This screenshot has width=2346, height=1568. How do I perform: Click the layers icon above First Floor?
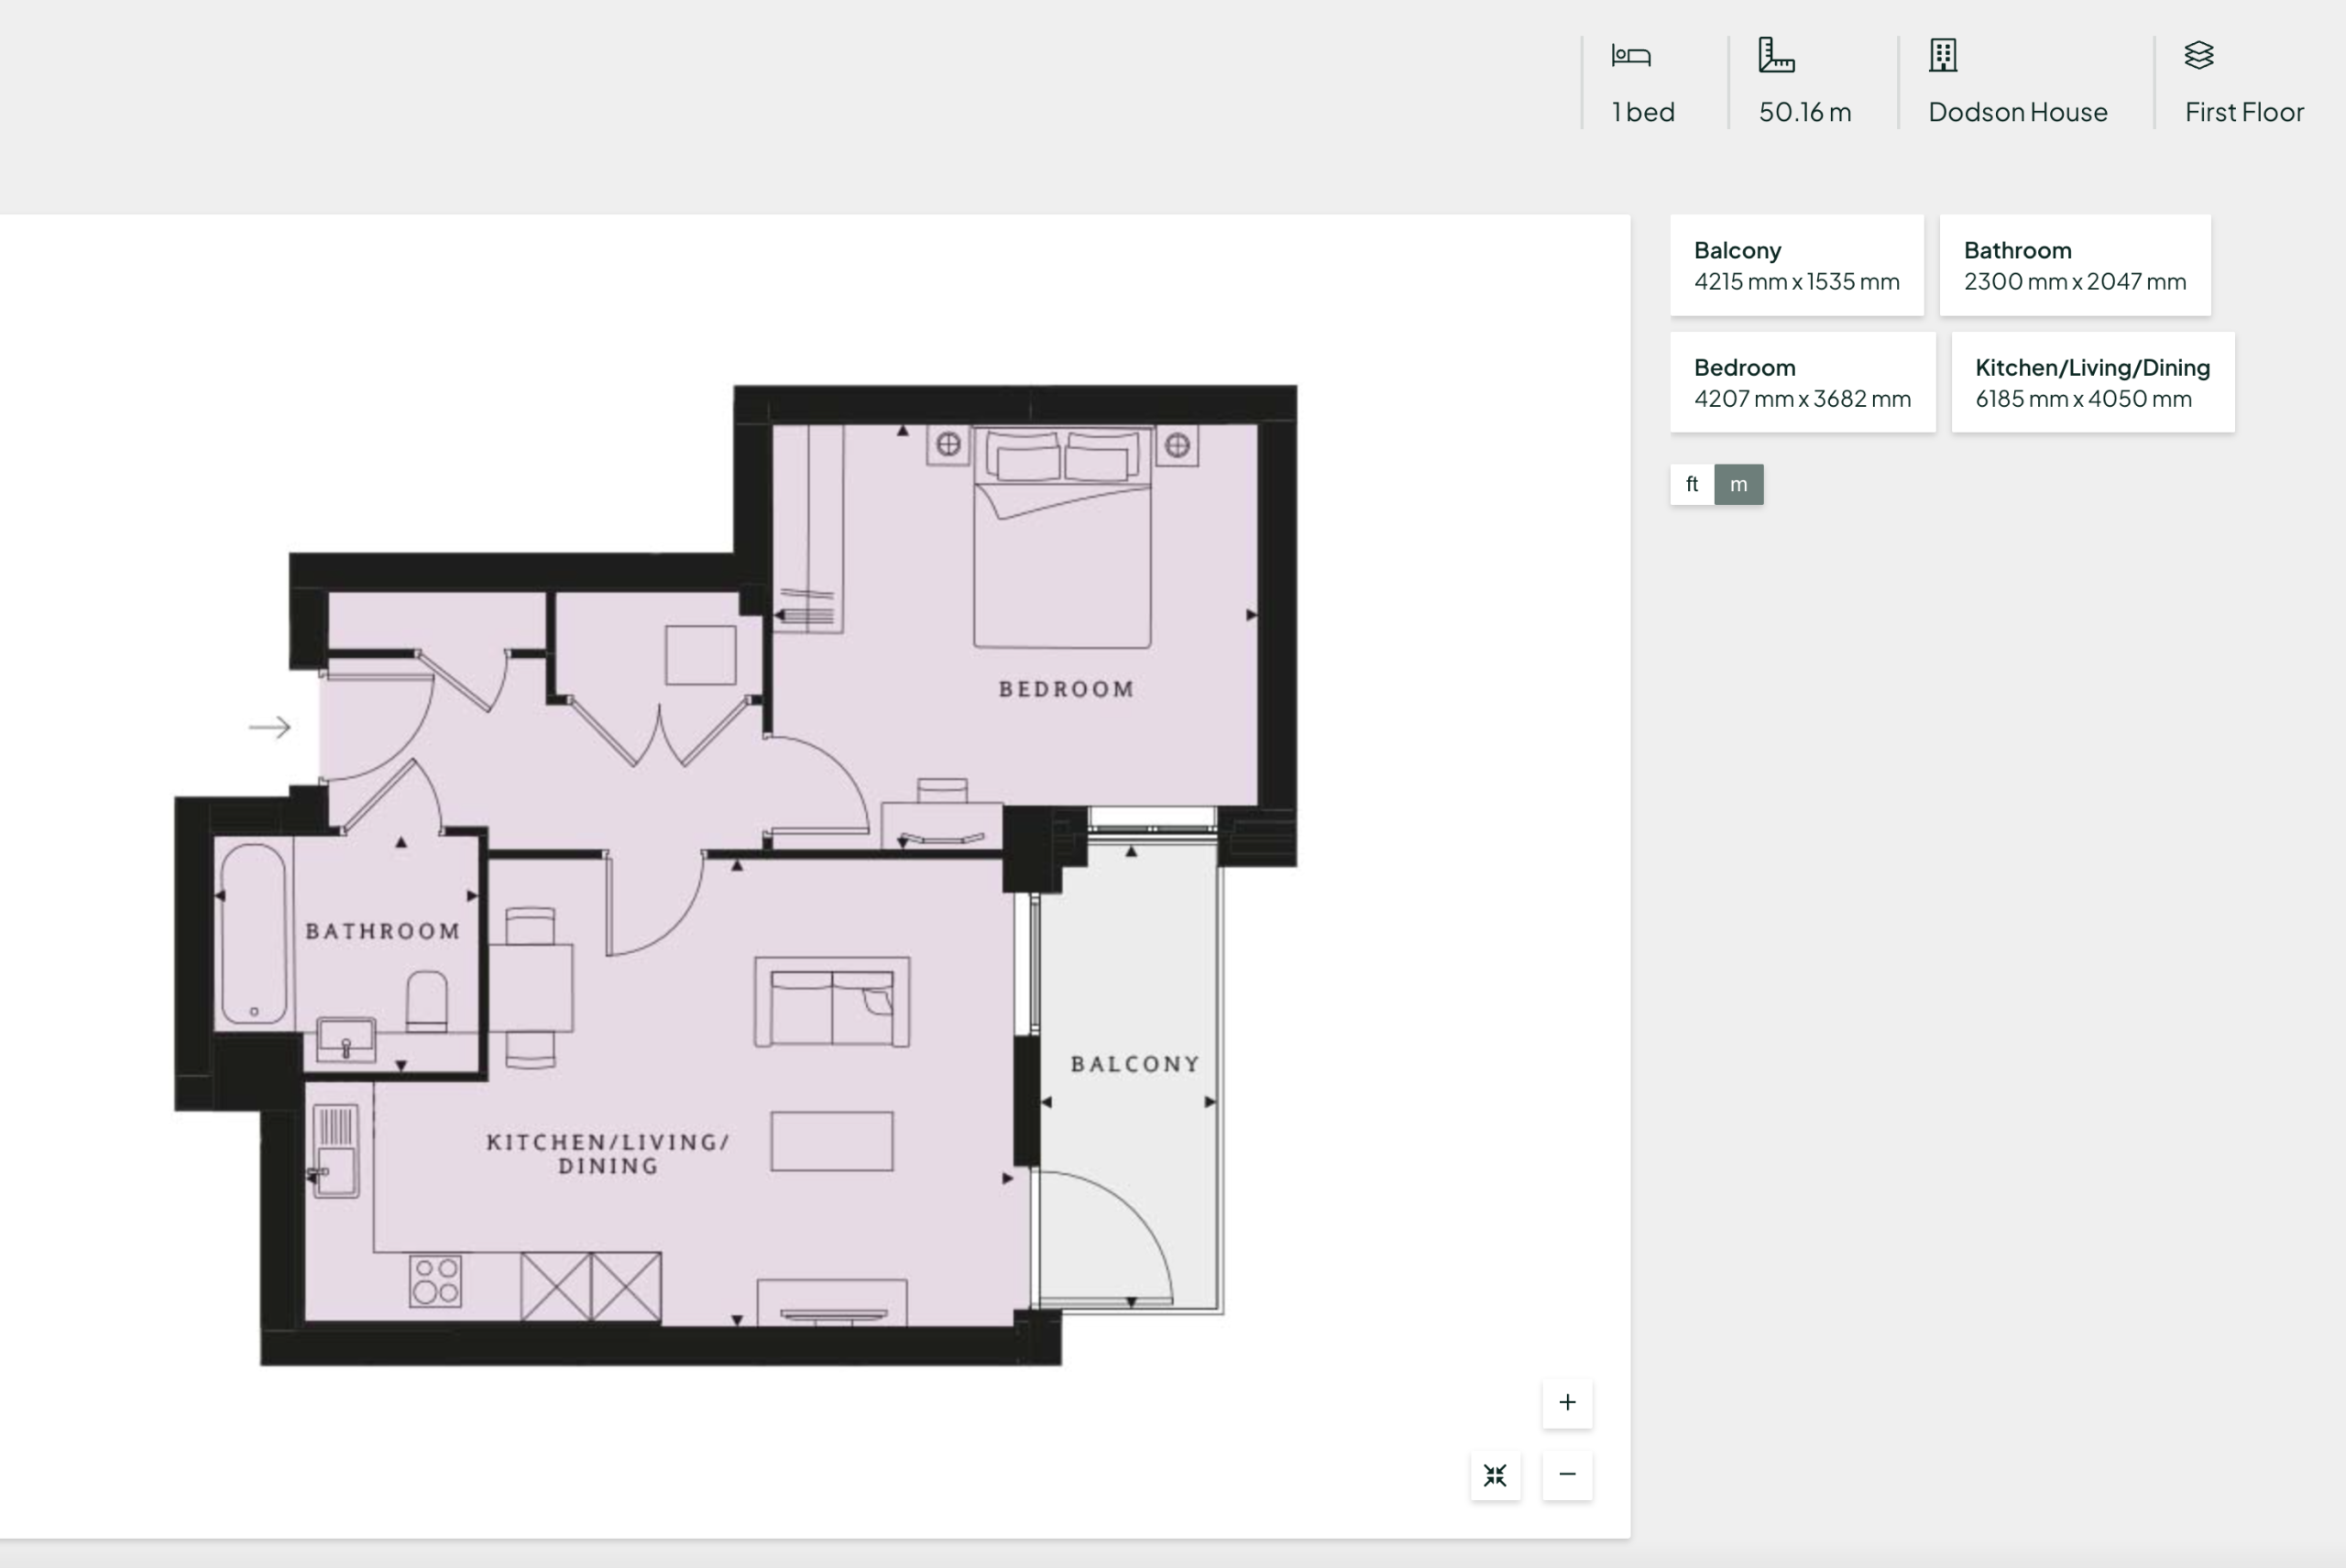tap(2199, 55)
